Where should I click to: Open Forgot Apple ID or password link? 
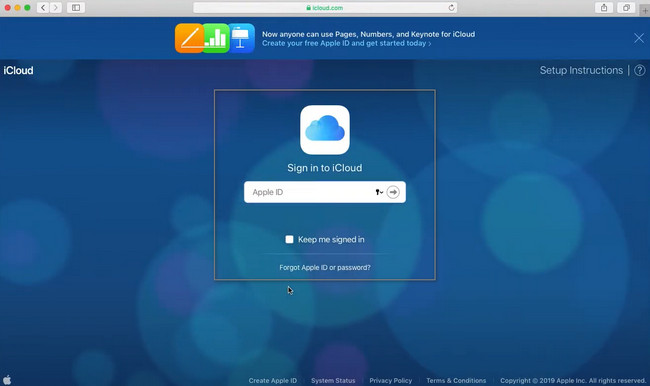[x=325, y=267]
